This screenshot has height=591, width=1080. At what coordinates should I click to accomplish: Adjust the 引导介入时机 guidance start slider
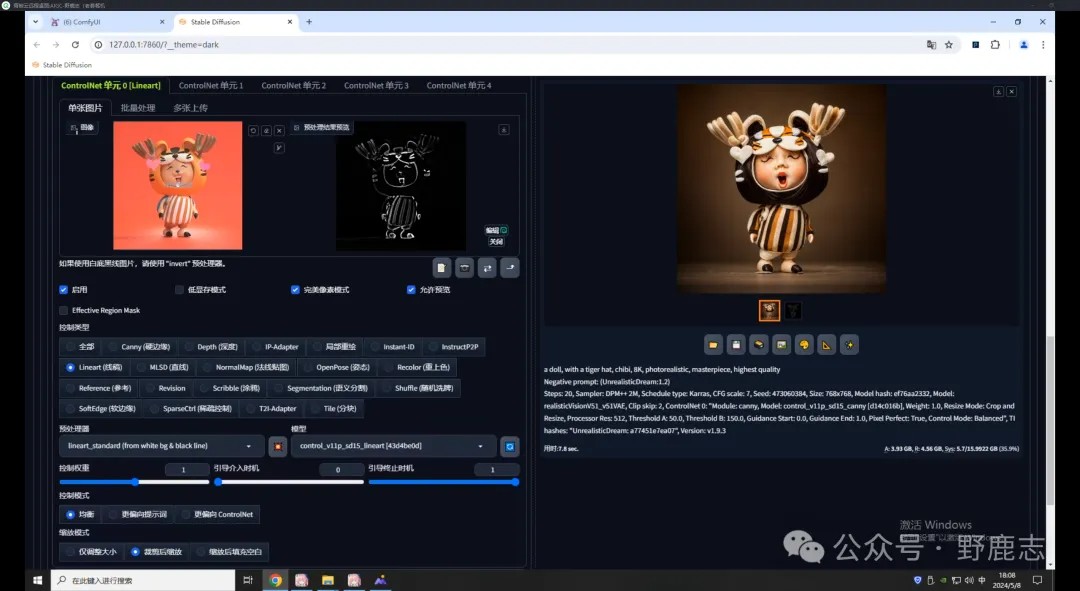pos(289,482)
